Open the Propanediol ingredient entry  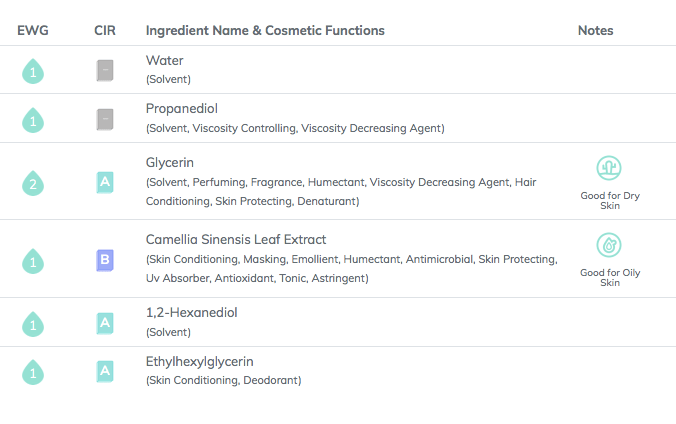click(x=182, y=110)
